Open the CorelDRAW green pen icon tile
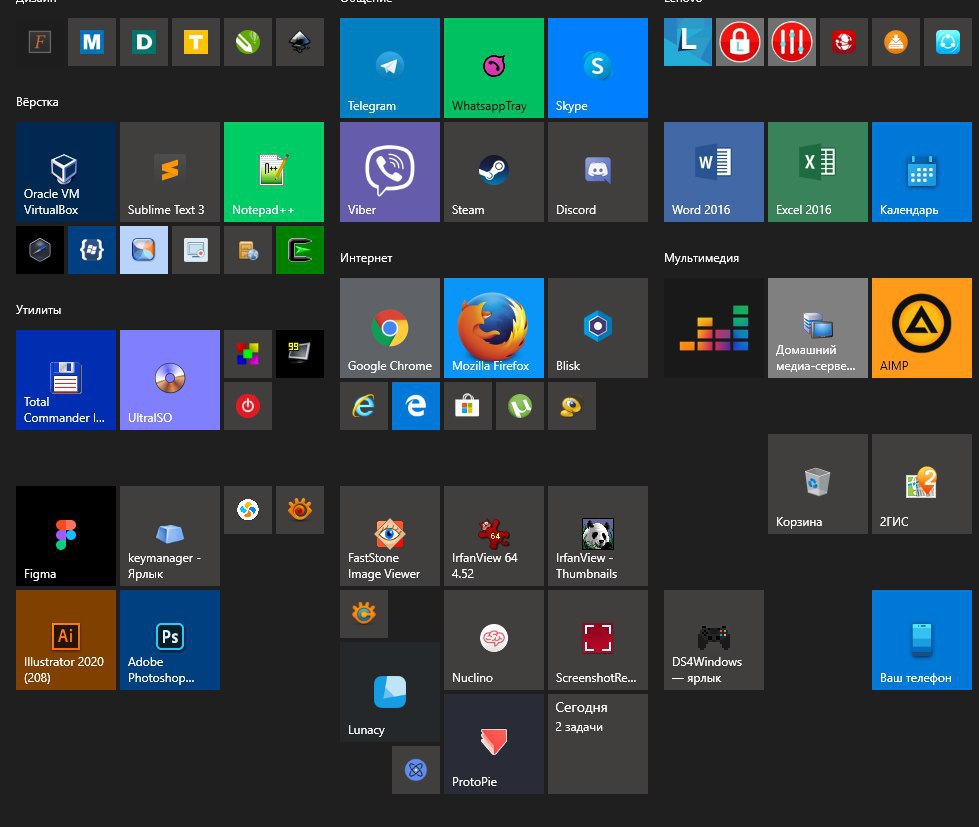 click(x=248, y=42)
